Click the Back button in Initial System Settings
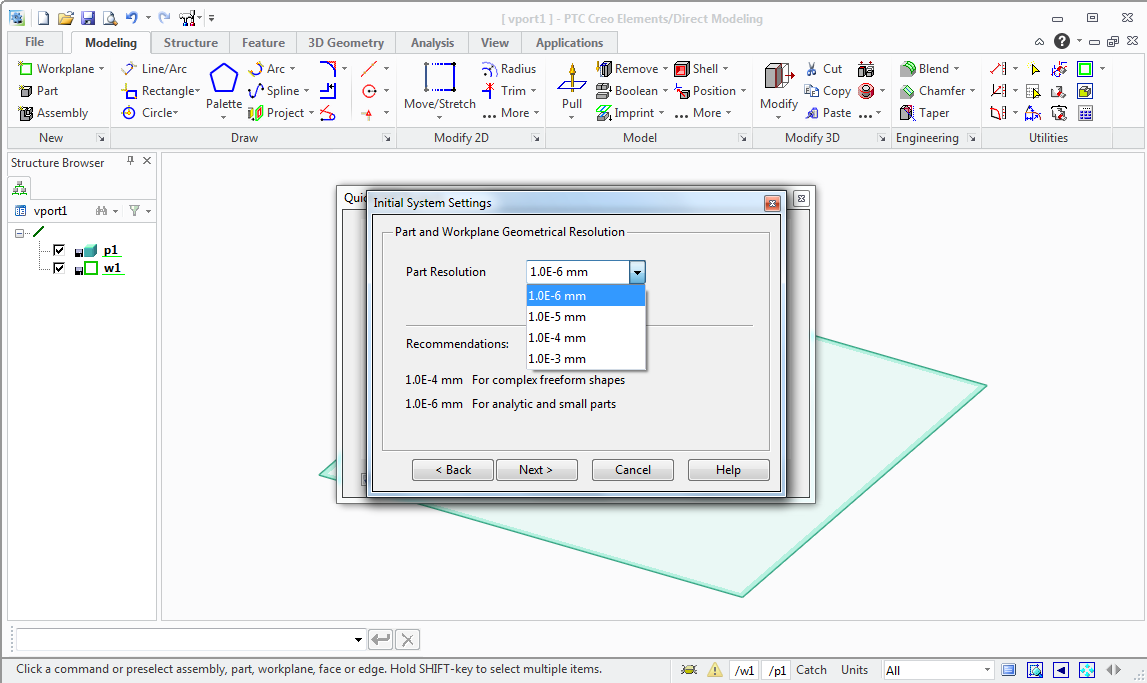1147x683 pixels. (454, 469)
